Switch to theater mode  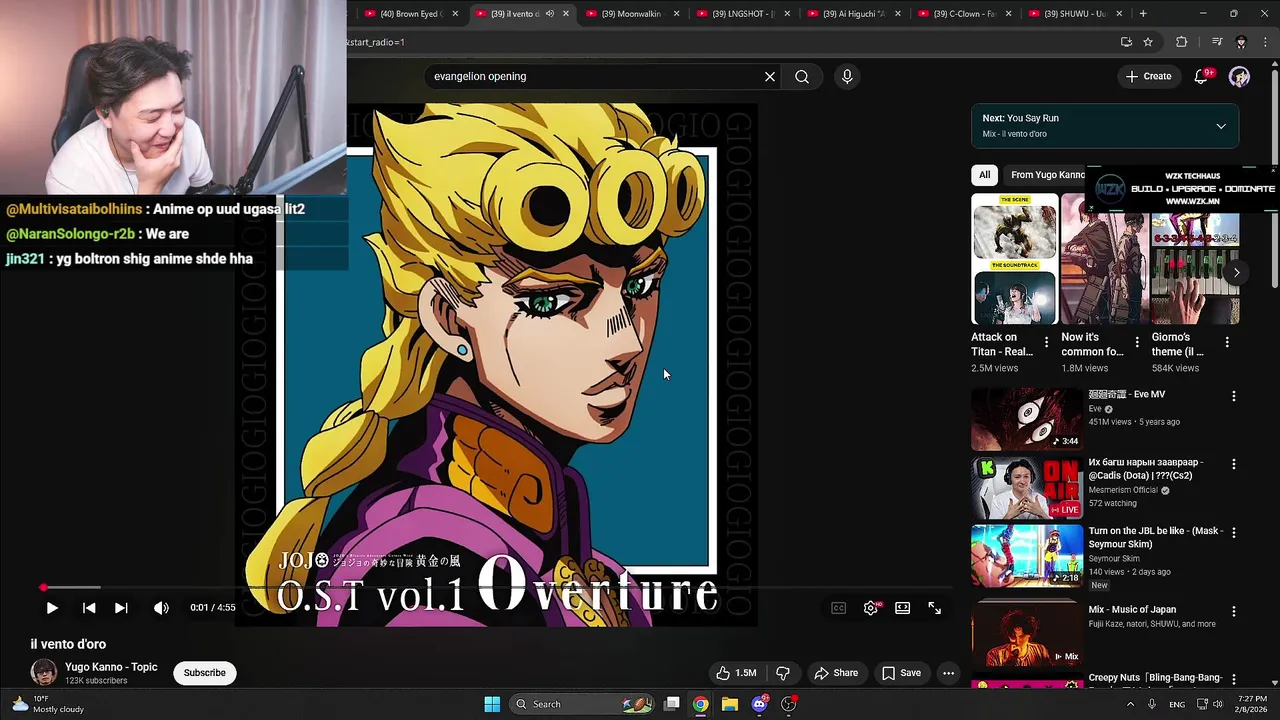click(x=903, y=608)
